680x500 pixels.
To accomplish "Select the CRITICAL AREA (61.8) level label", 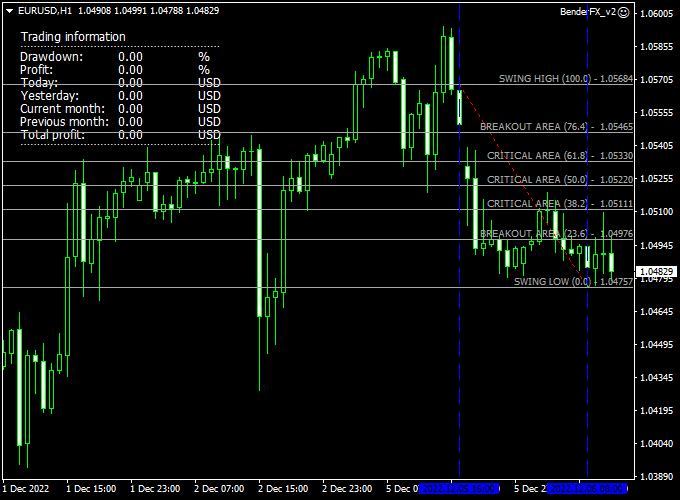I will (560, 156).
